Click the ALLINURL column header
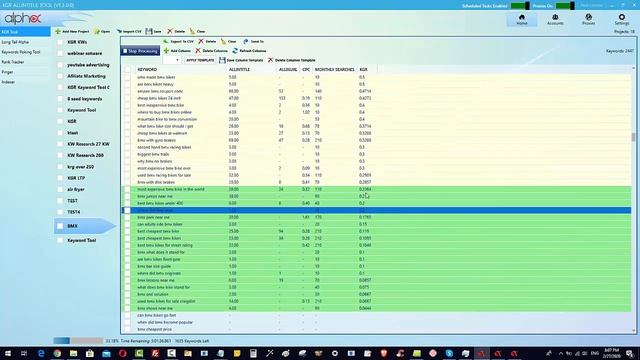The image size is (640, 360). point(288,70)
